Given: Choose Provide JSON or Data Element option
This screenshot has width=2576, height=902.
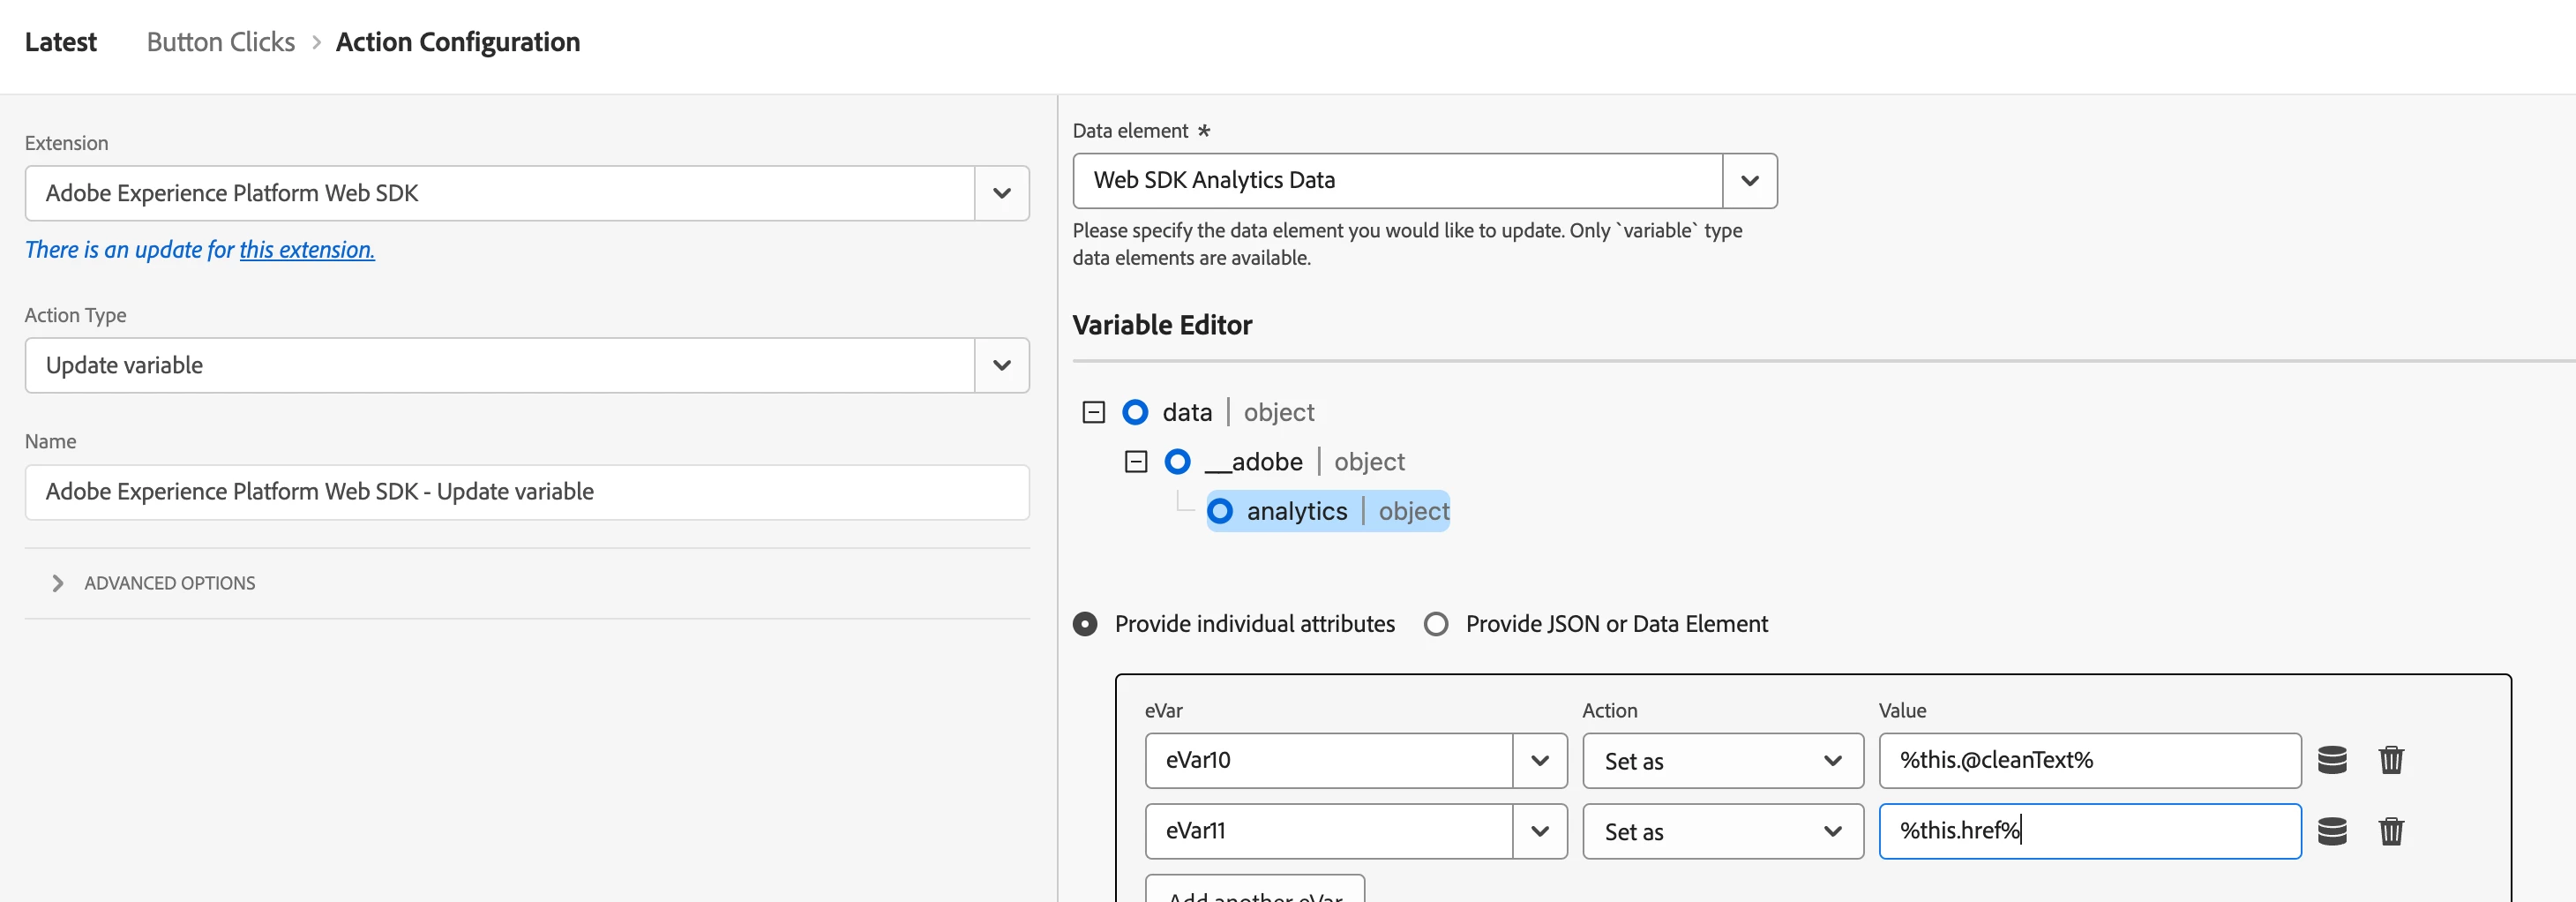Looking at the screenshot, I should point(1436,624).
